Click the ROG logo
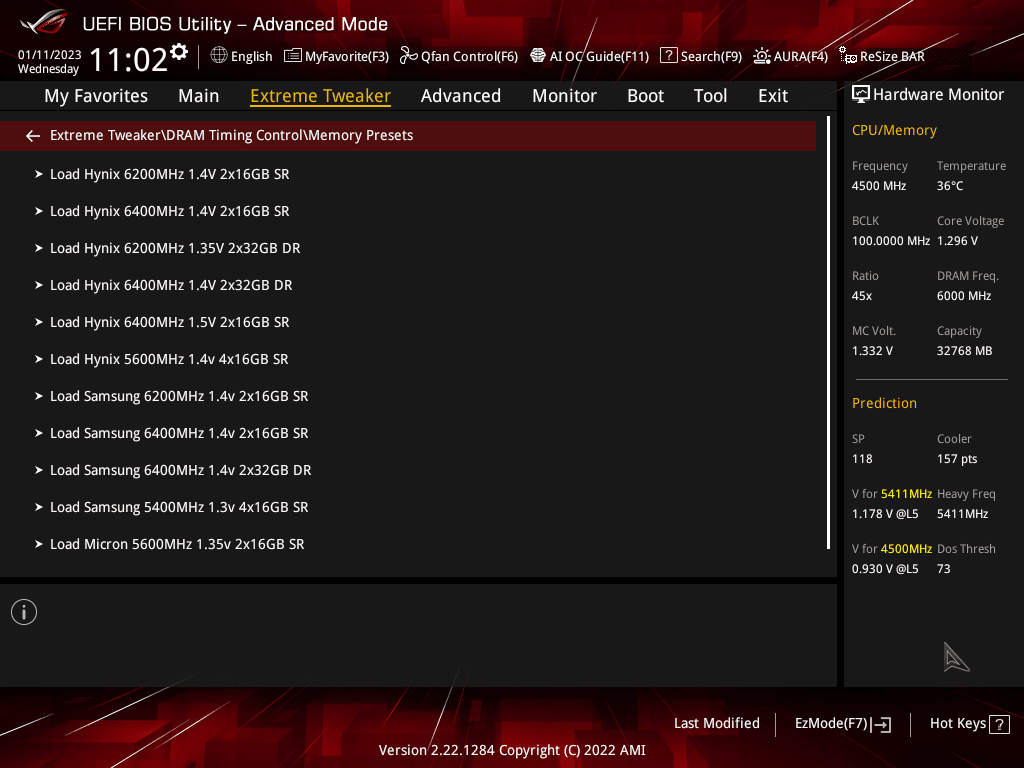The width and height of the screenshot is (1024, 768). pos(43,23)
